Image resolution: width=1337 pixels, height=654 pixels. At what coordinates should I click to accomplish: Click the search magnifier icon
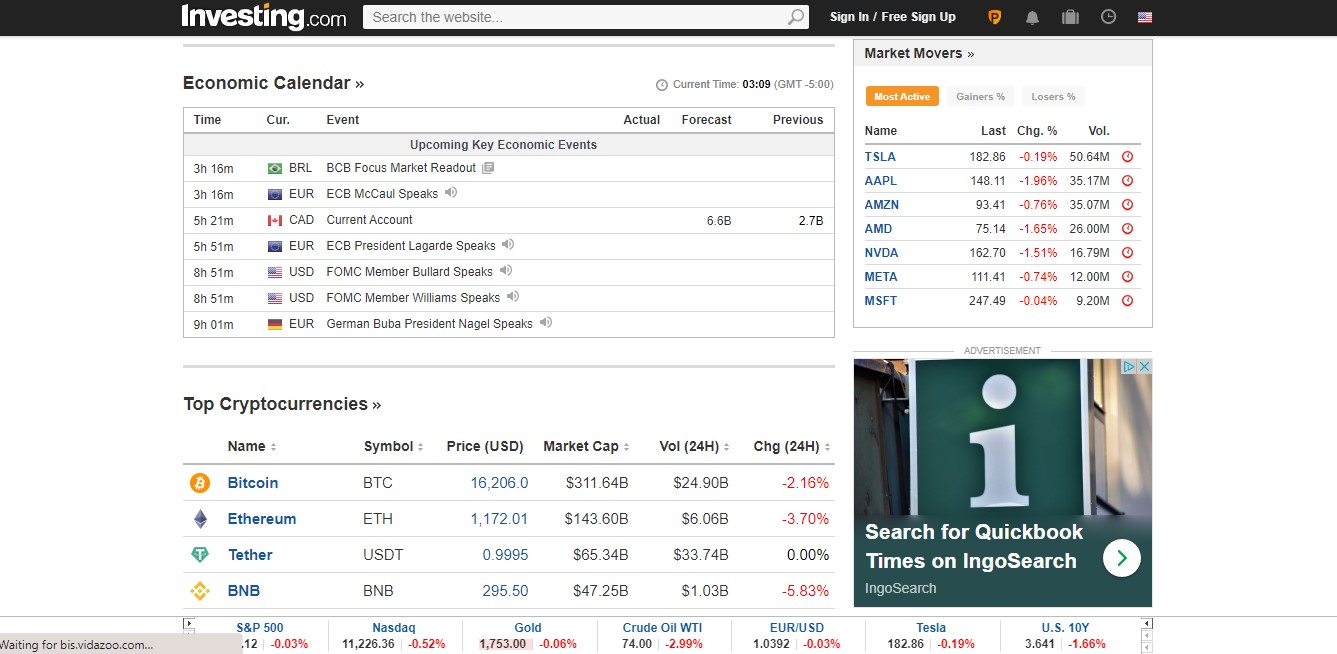coord(797,17)
